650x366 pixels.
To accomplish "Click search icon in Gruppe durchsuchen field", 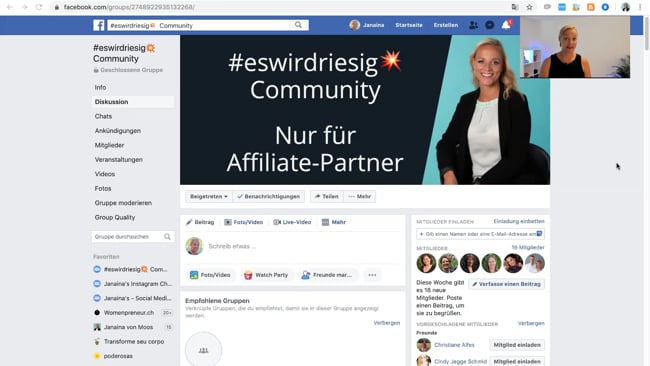I will [x=167, y=237].
